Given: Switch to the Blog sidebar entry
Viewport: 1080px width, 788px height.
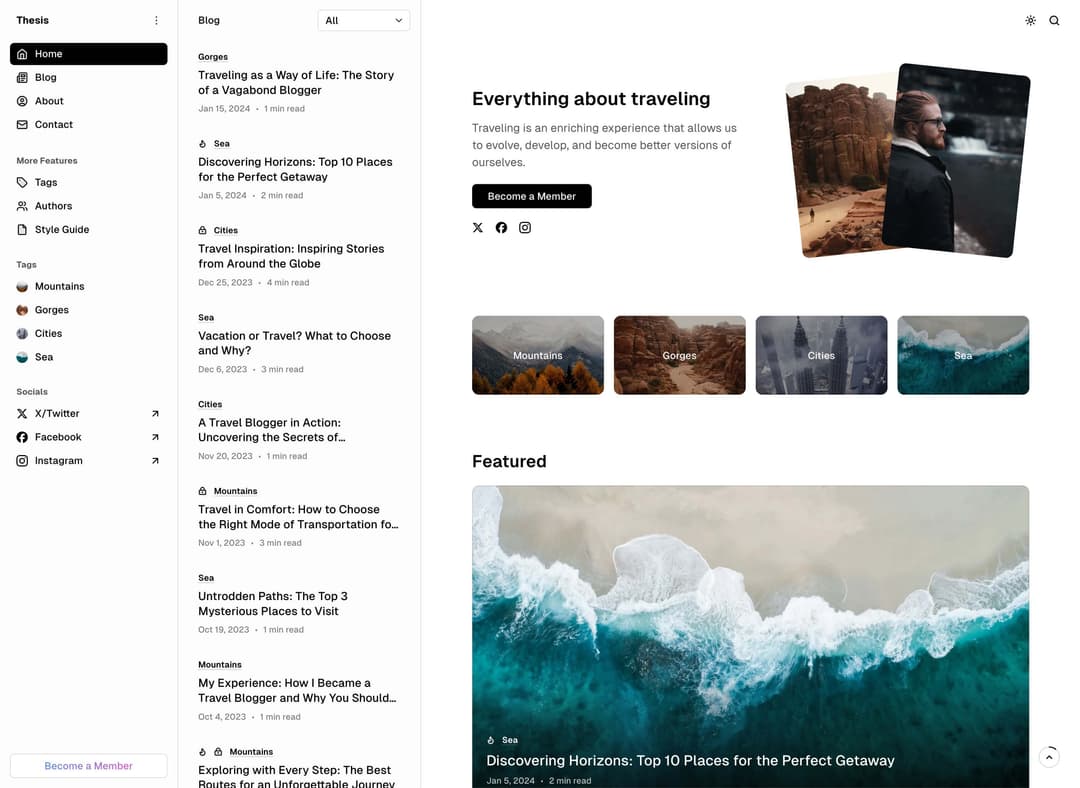Looking at the screenshot, I should click(x=45, y=77).
